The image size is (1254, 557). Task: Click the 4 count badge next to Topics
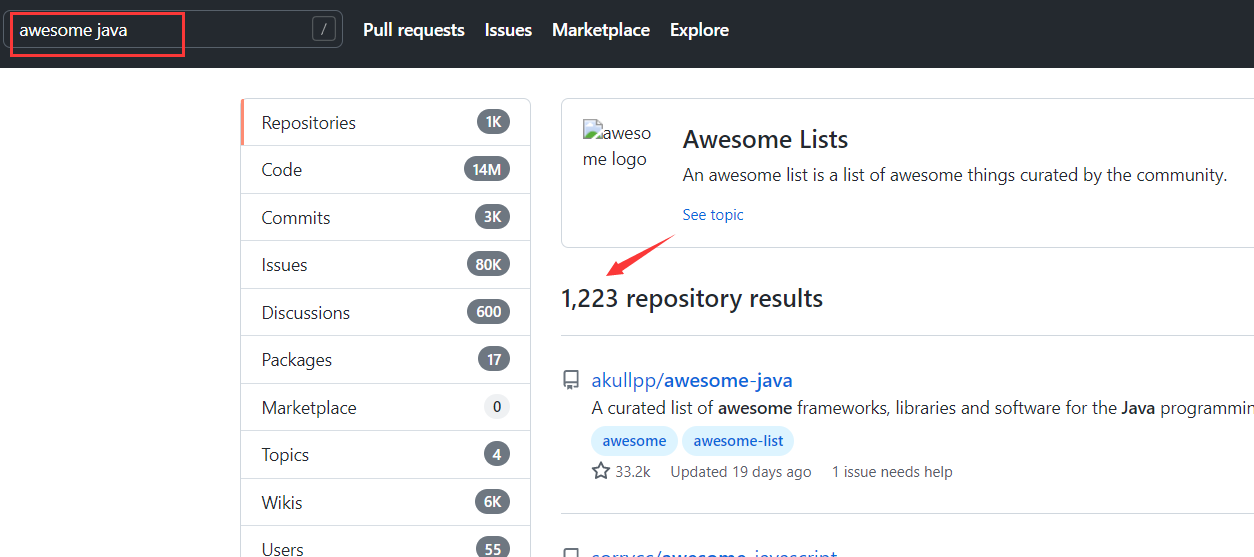[x=497, y=454]
